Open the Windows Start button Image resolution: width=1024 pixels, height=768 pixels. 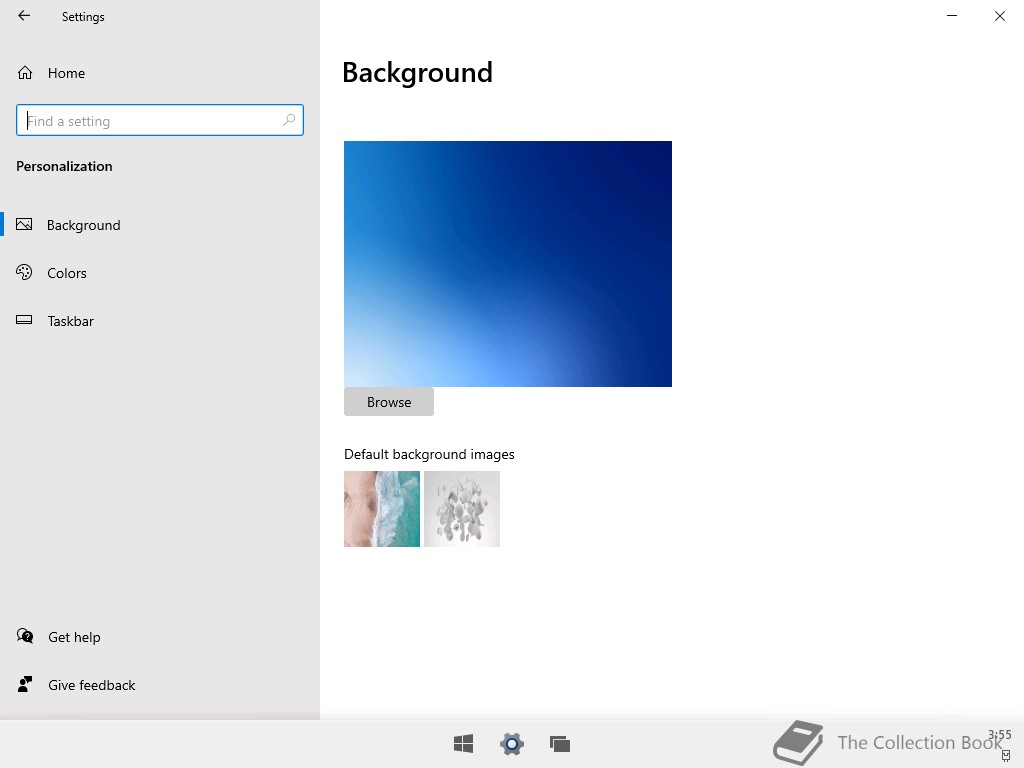click(x=464, y=743)
